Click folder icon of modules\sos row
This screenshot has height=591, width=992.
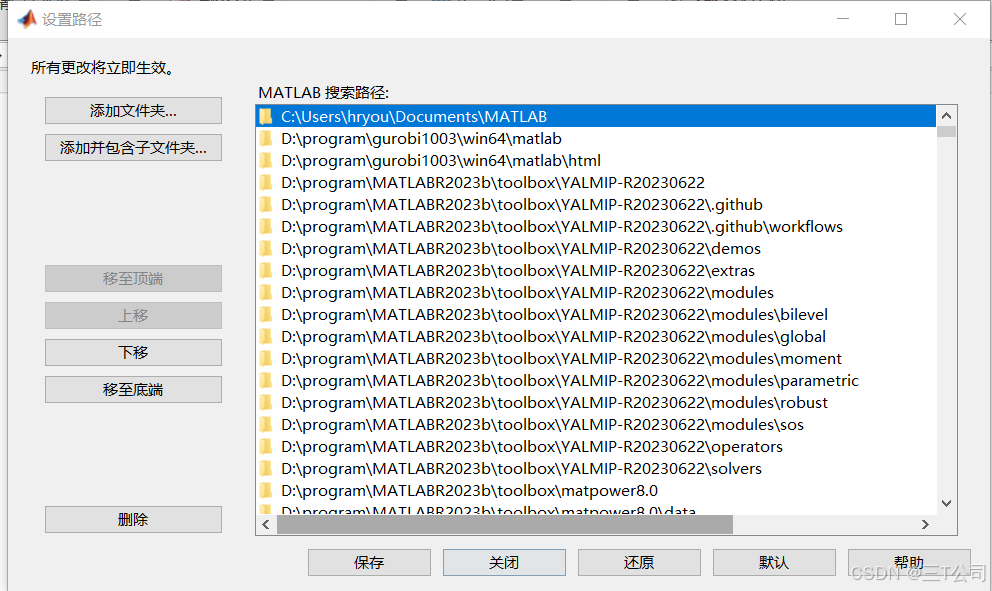[x=266, y=425]
